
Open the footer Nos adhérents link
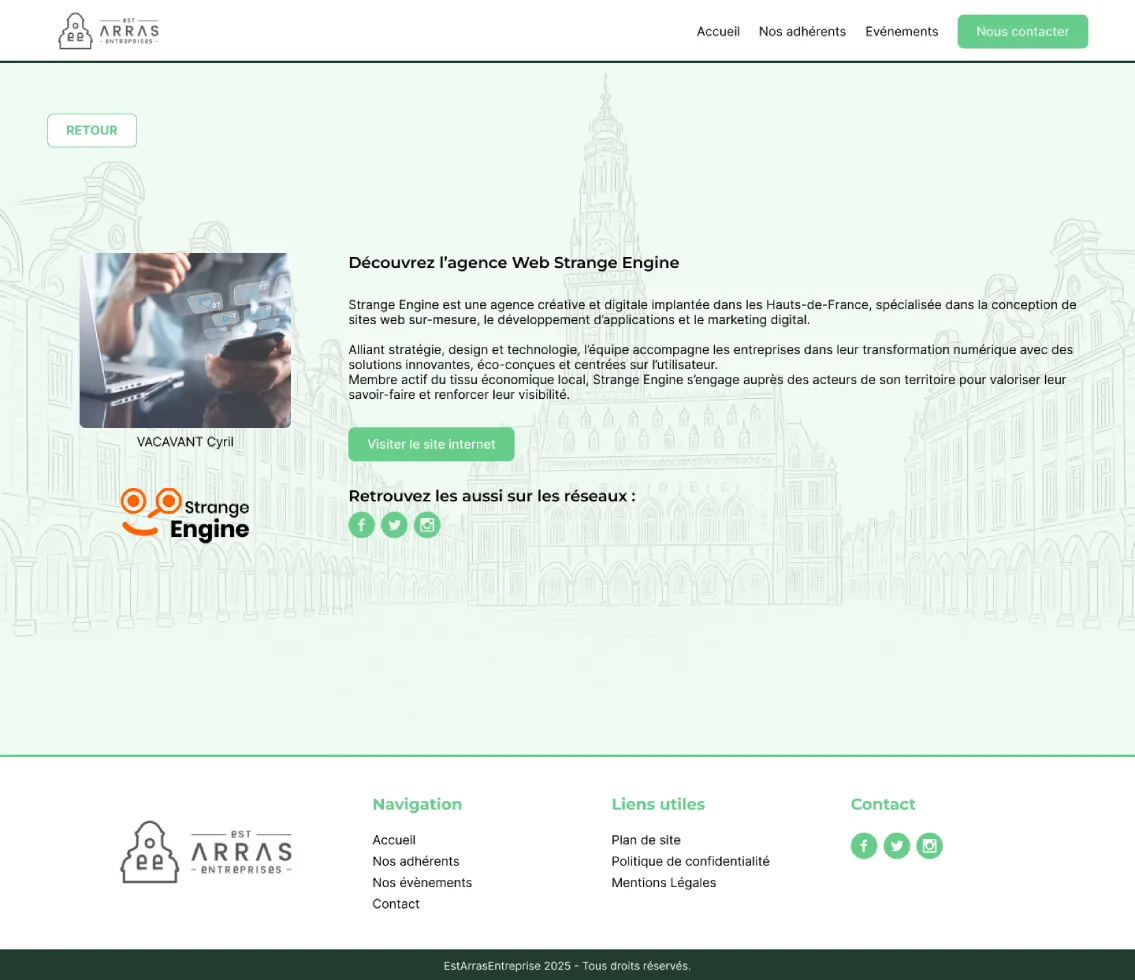[415, 861]
